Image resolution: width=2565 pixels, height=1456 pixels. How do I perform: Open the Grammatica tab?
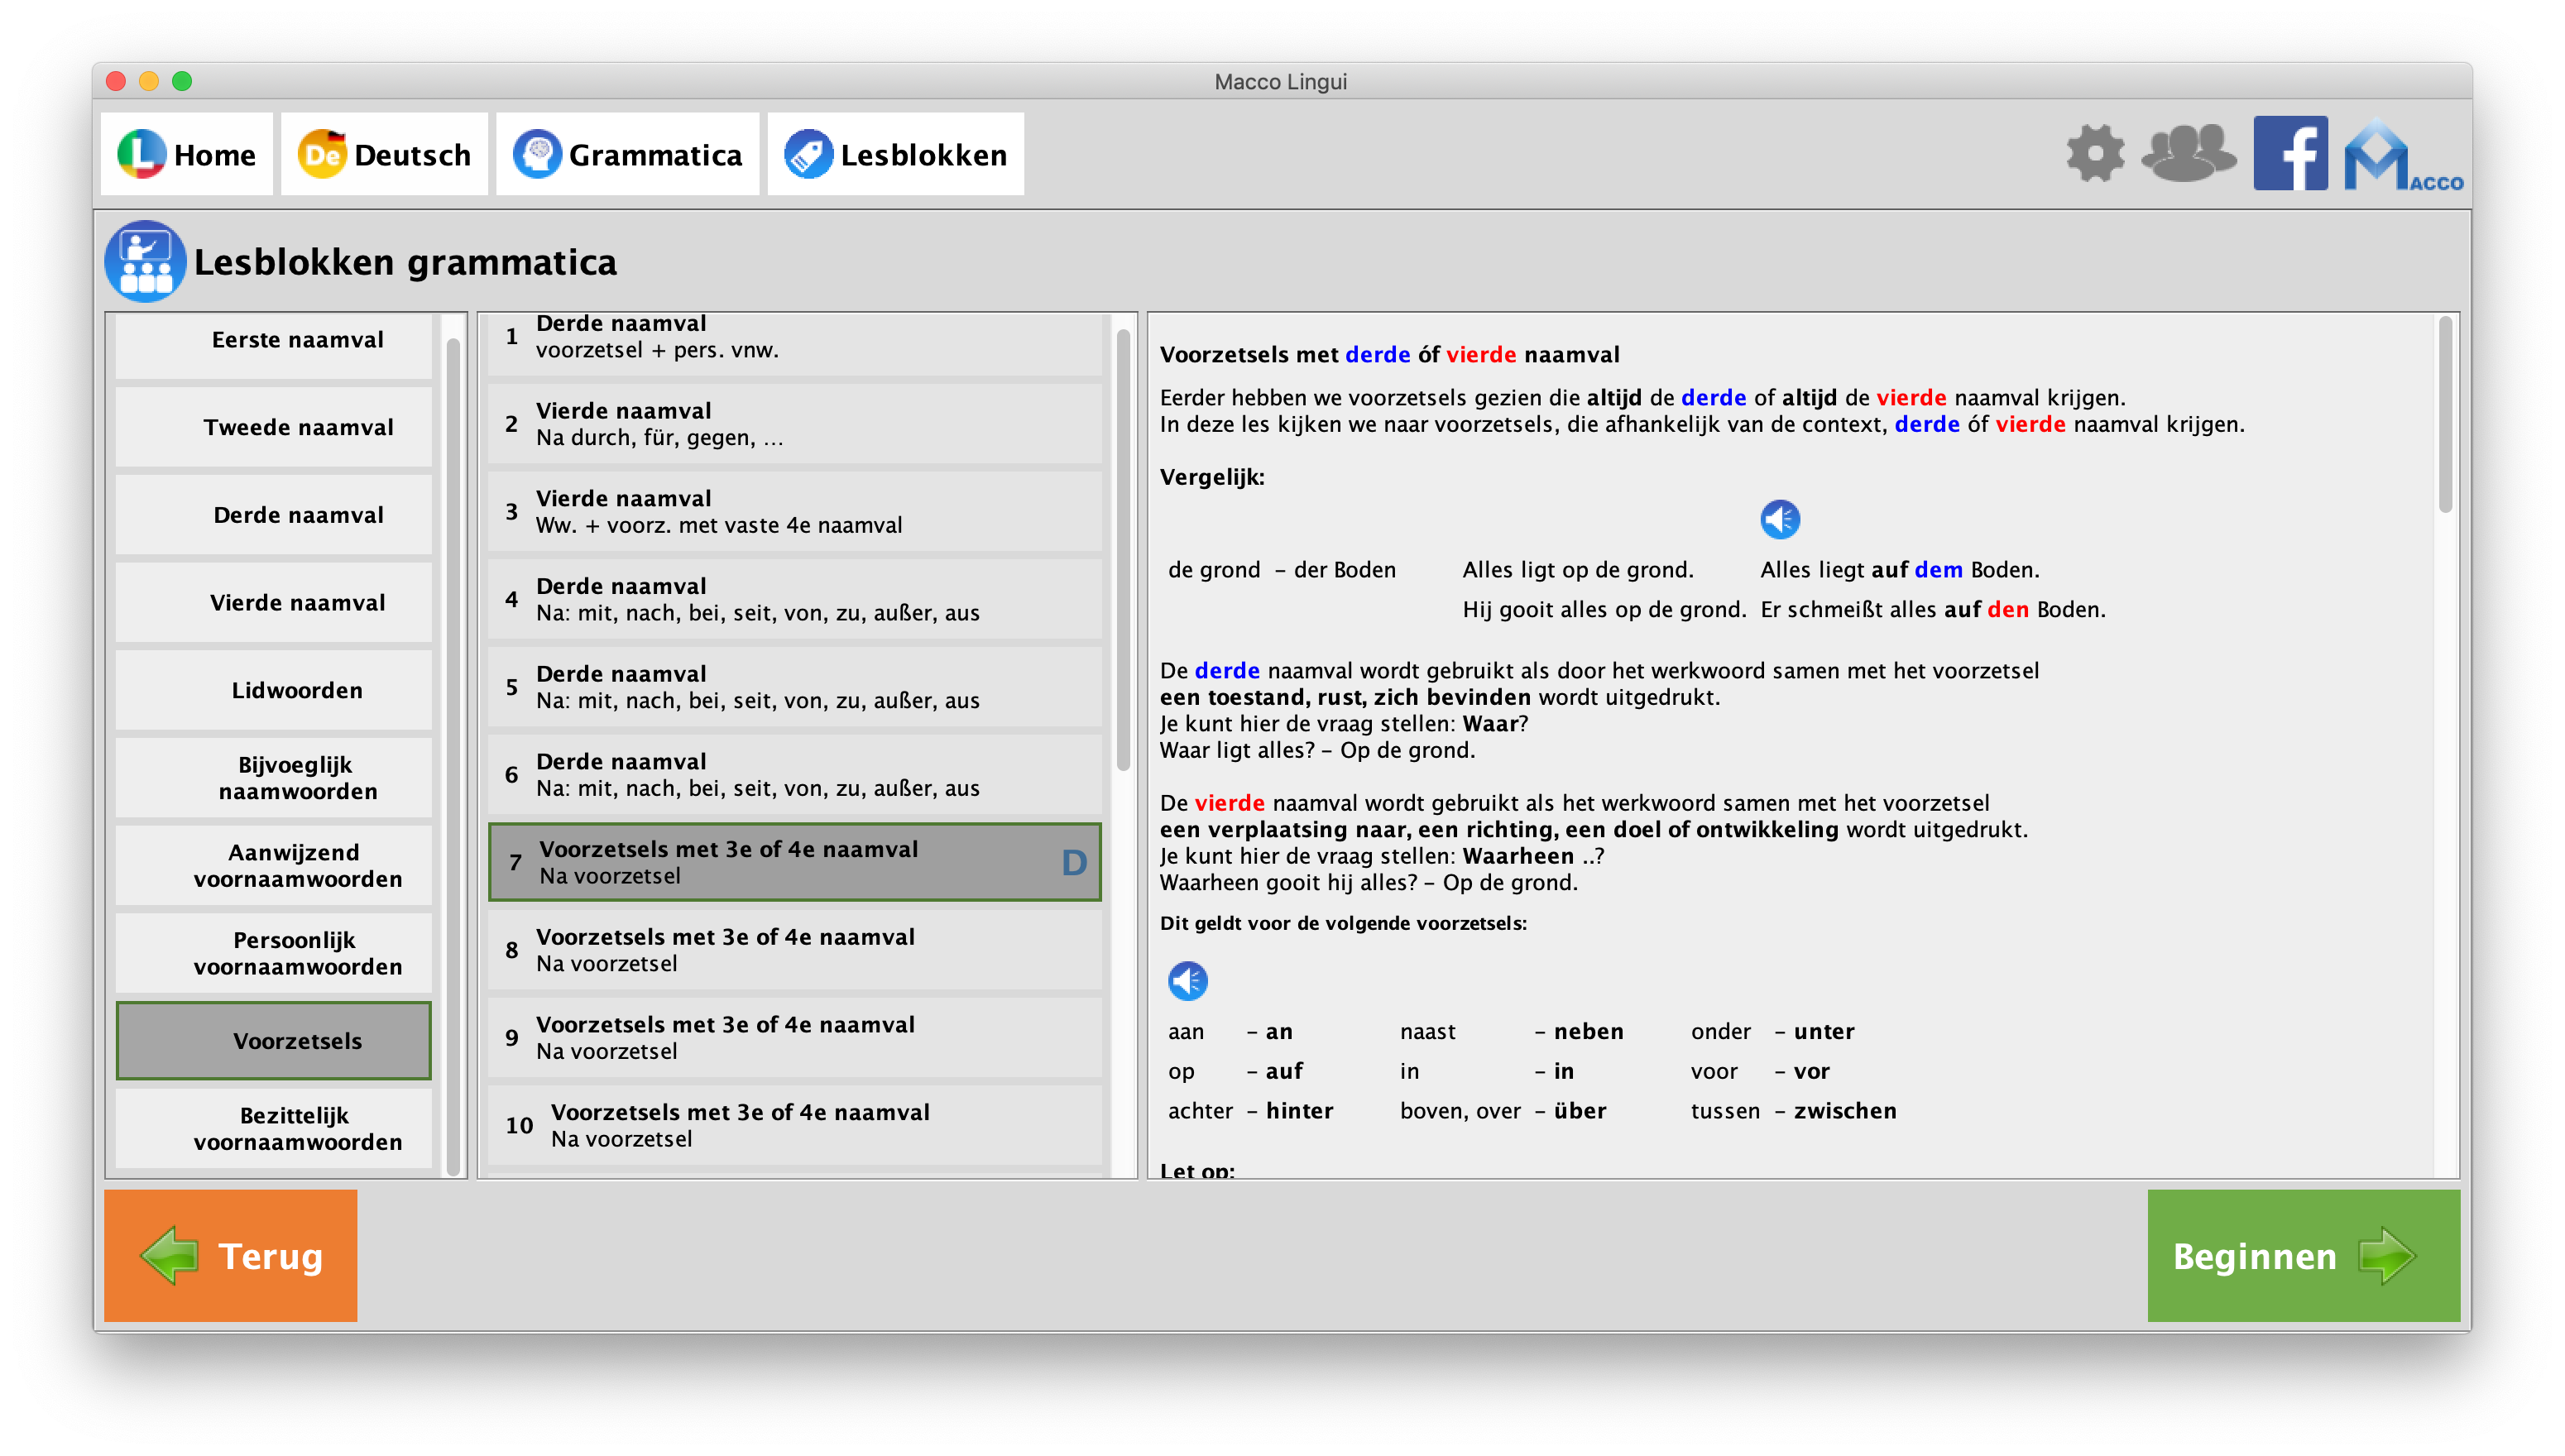[628, 155]
